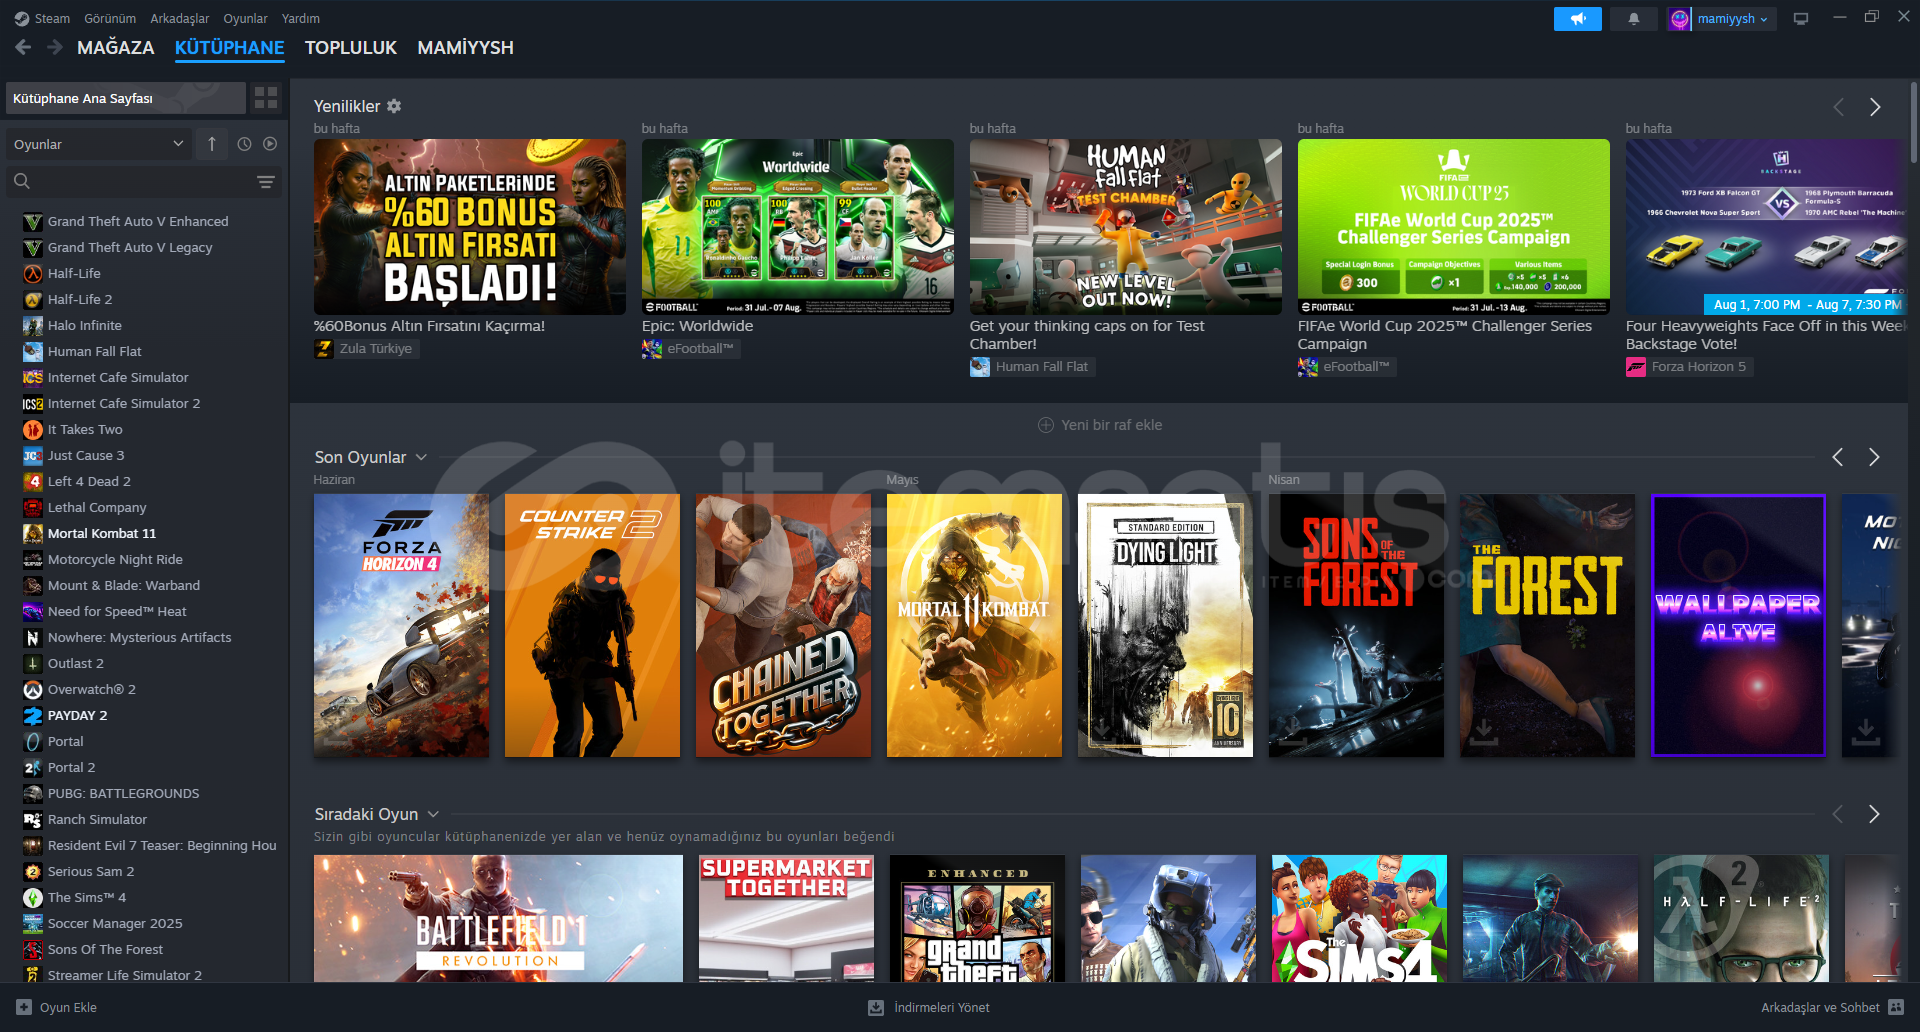Expand the mamiyysh account dropdown
This screenshot has width=1920, height=1032.
pyautogui.click(x=1722, y=19)
